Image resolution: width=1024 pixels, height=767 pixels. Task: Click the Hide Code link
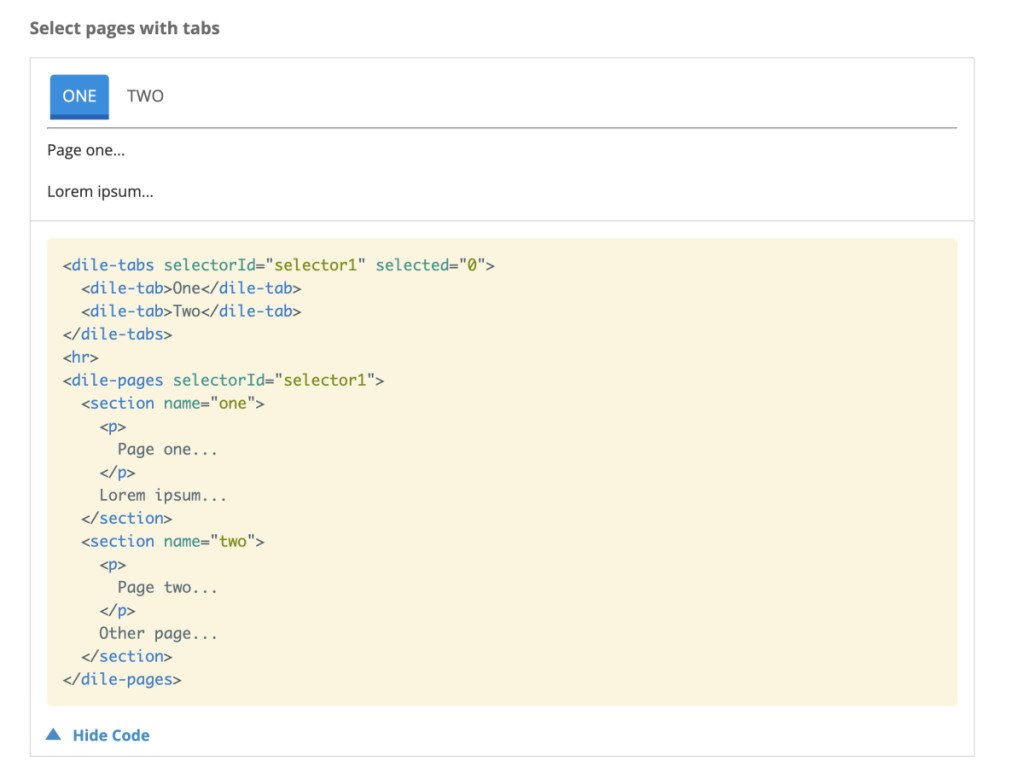(110, 735)
